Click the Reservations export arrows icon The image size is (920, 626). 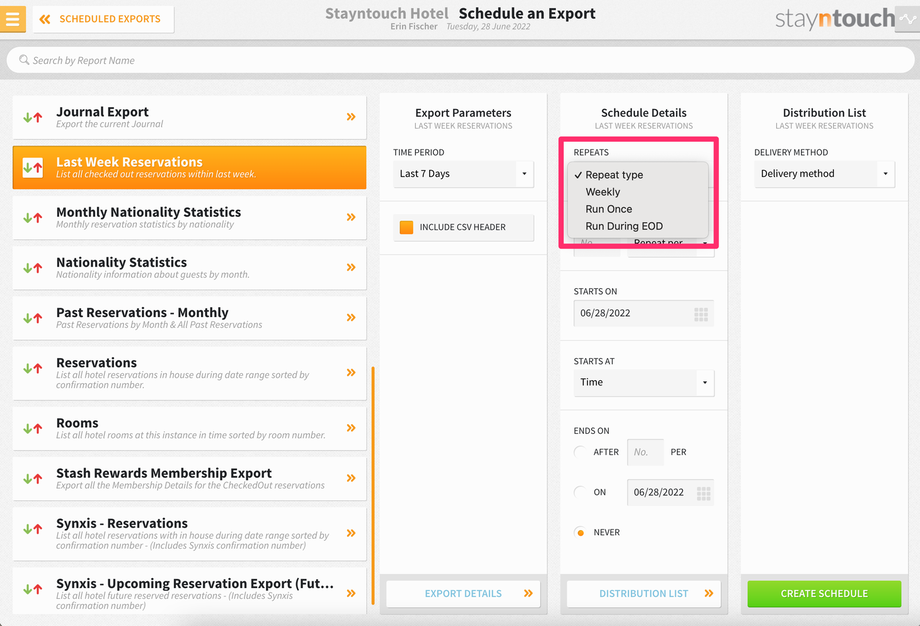tap(33, 368)
